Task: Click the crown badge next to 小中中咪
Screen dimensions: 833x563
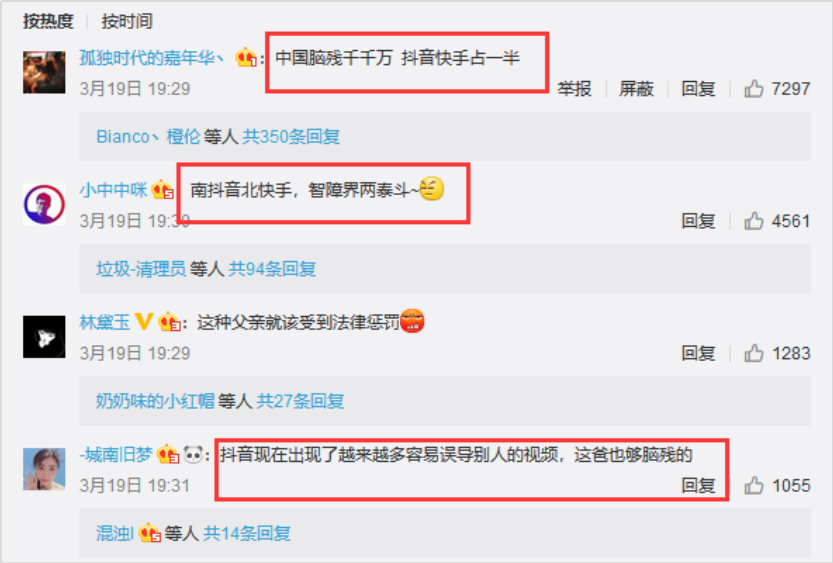Action: point(163,190)
